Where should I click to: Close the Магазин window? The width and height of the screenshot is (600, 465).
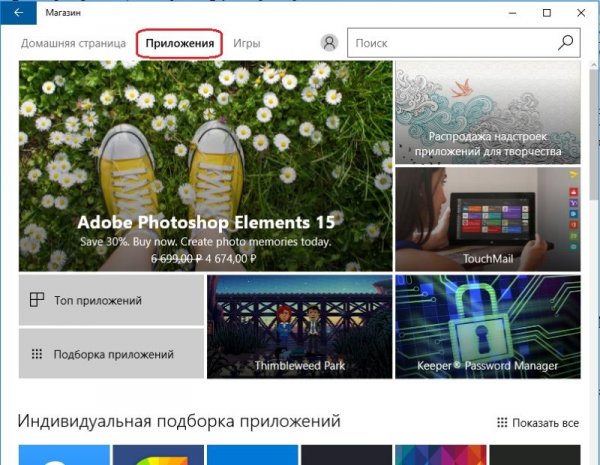pos(581,13)
